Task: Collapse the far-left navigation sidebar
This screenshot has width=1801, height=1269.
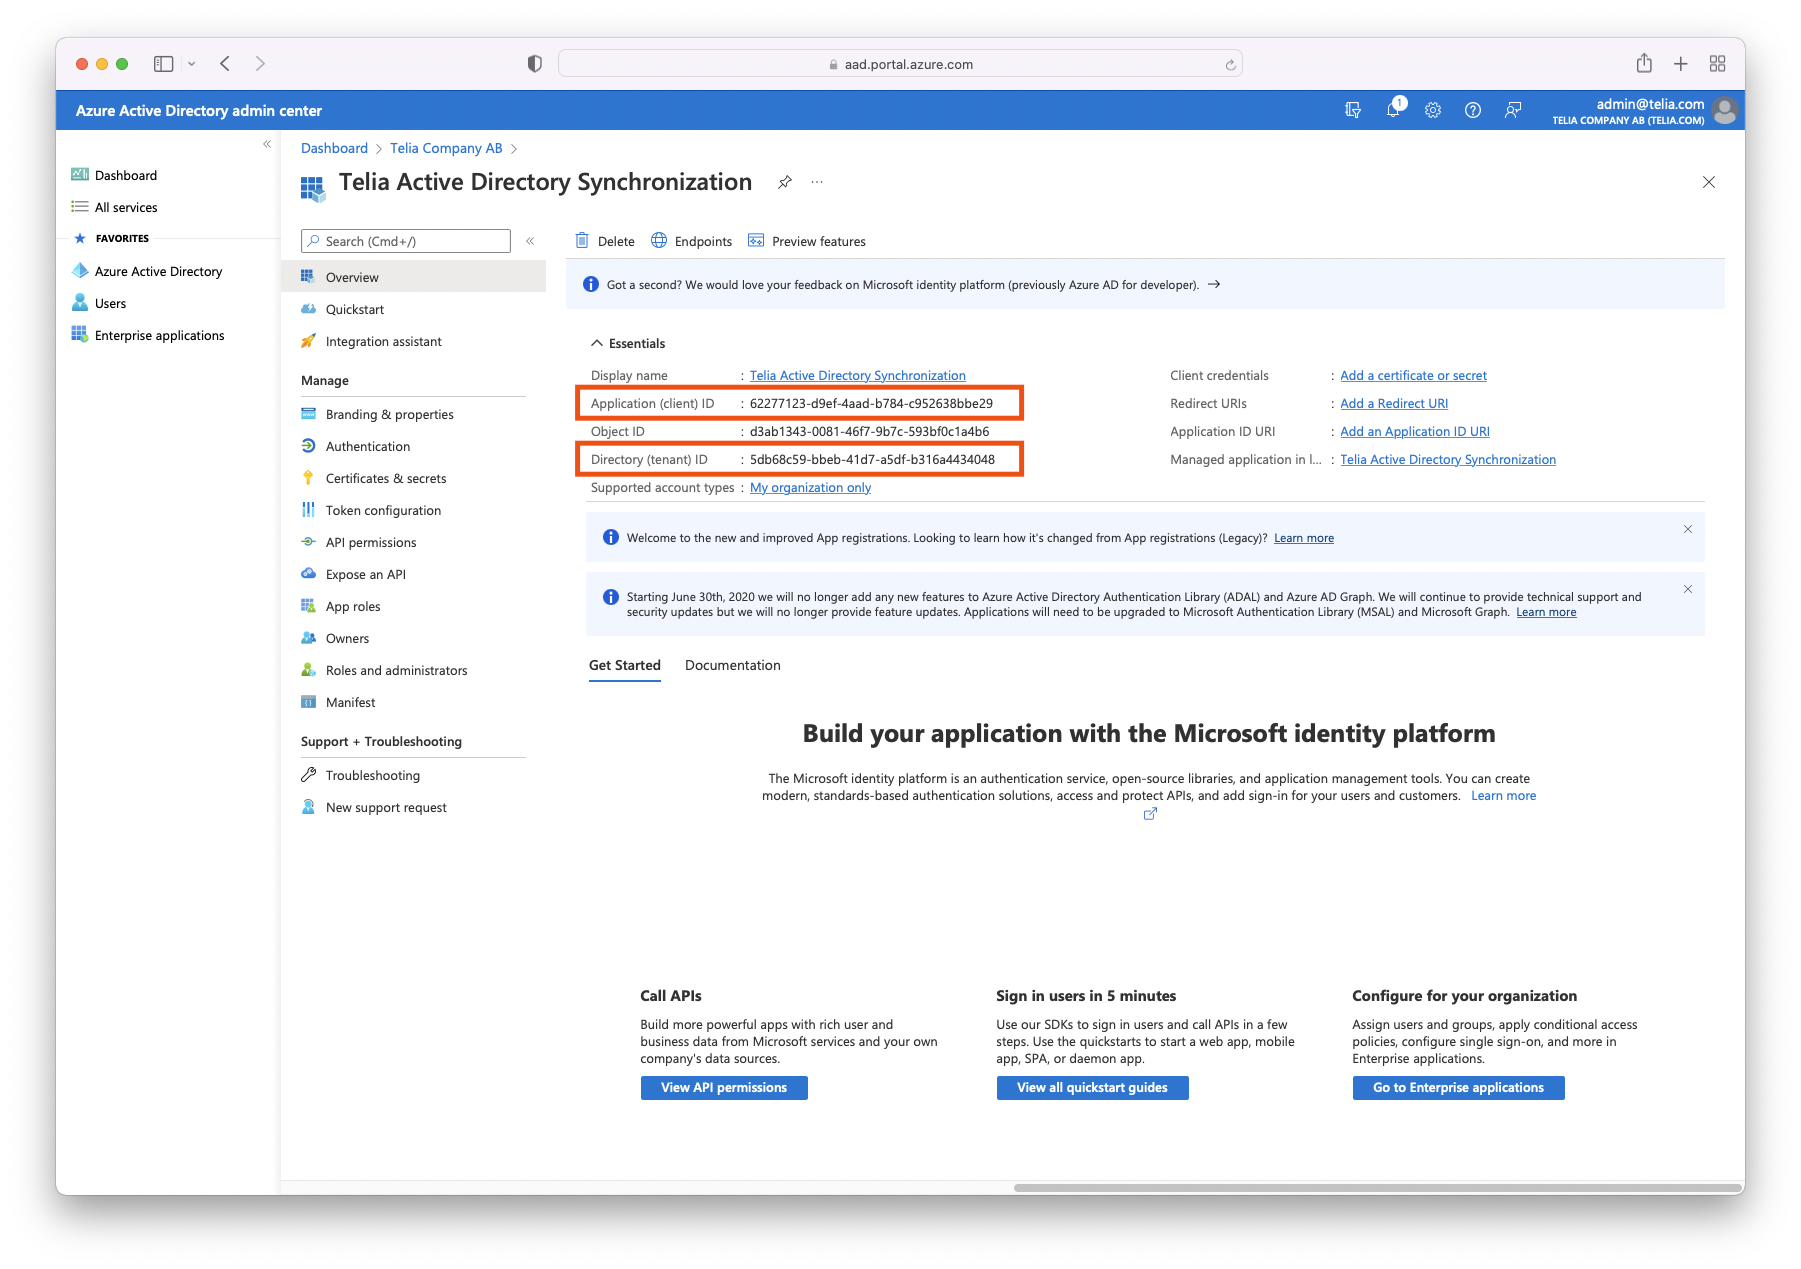Action: (267, 144)
